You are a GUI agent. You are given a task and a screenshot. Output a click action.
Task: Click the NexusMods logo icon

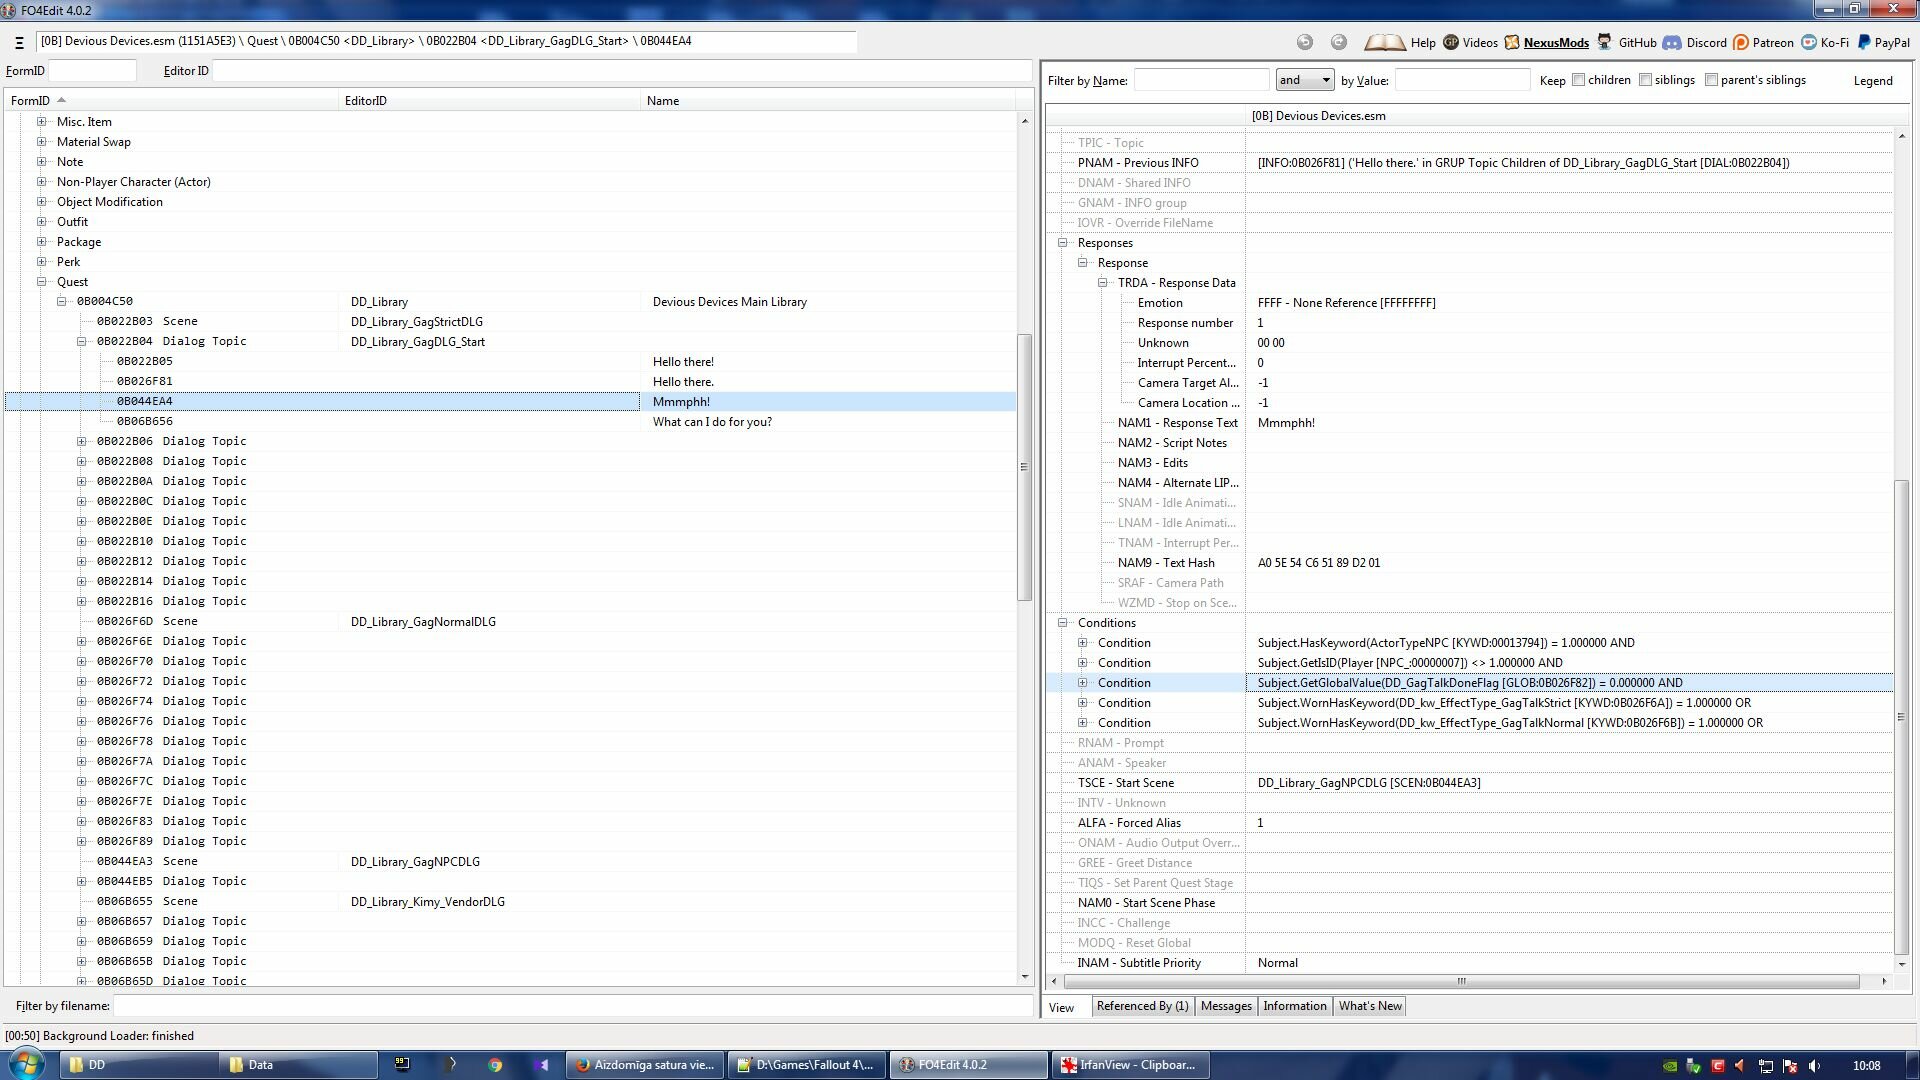click(1512, 42)
